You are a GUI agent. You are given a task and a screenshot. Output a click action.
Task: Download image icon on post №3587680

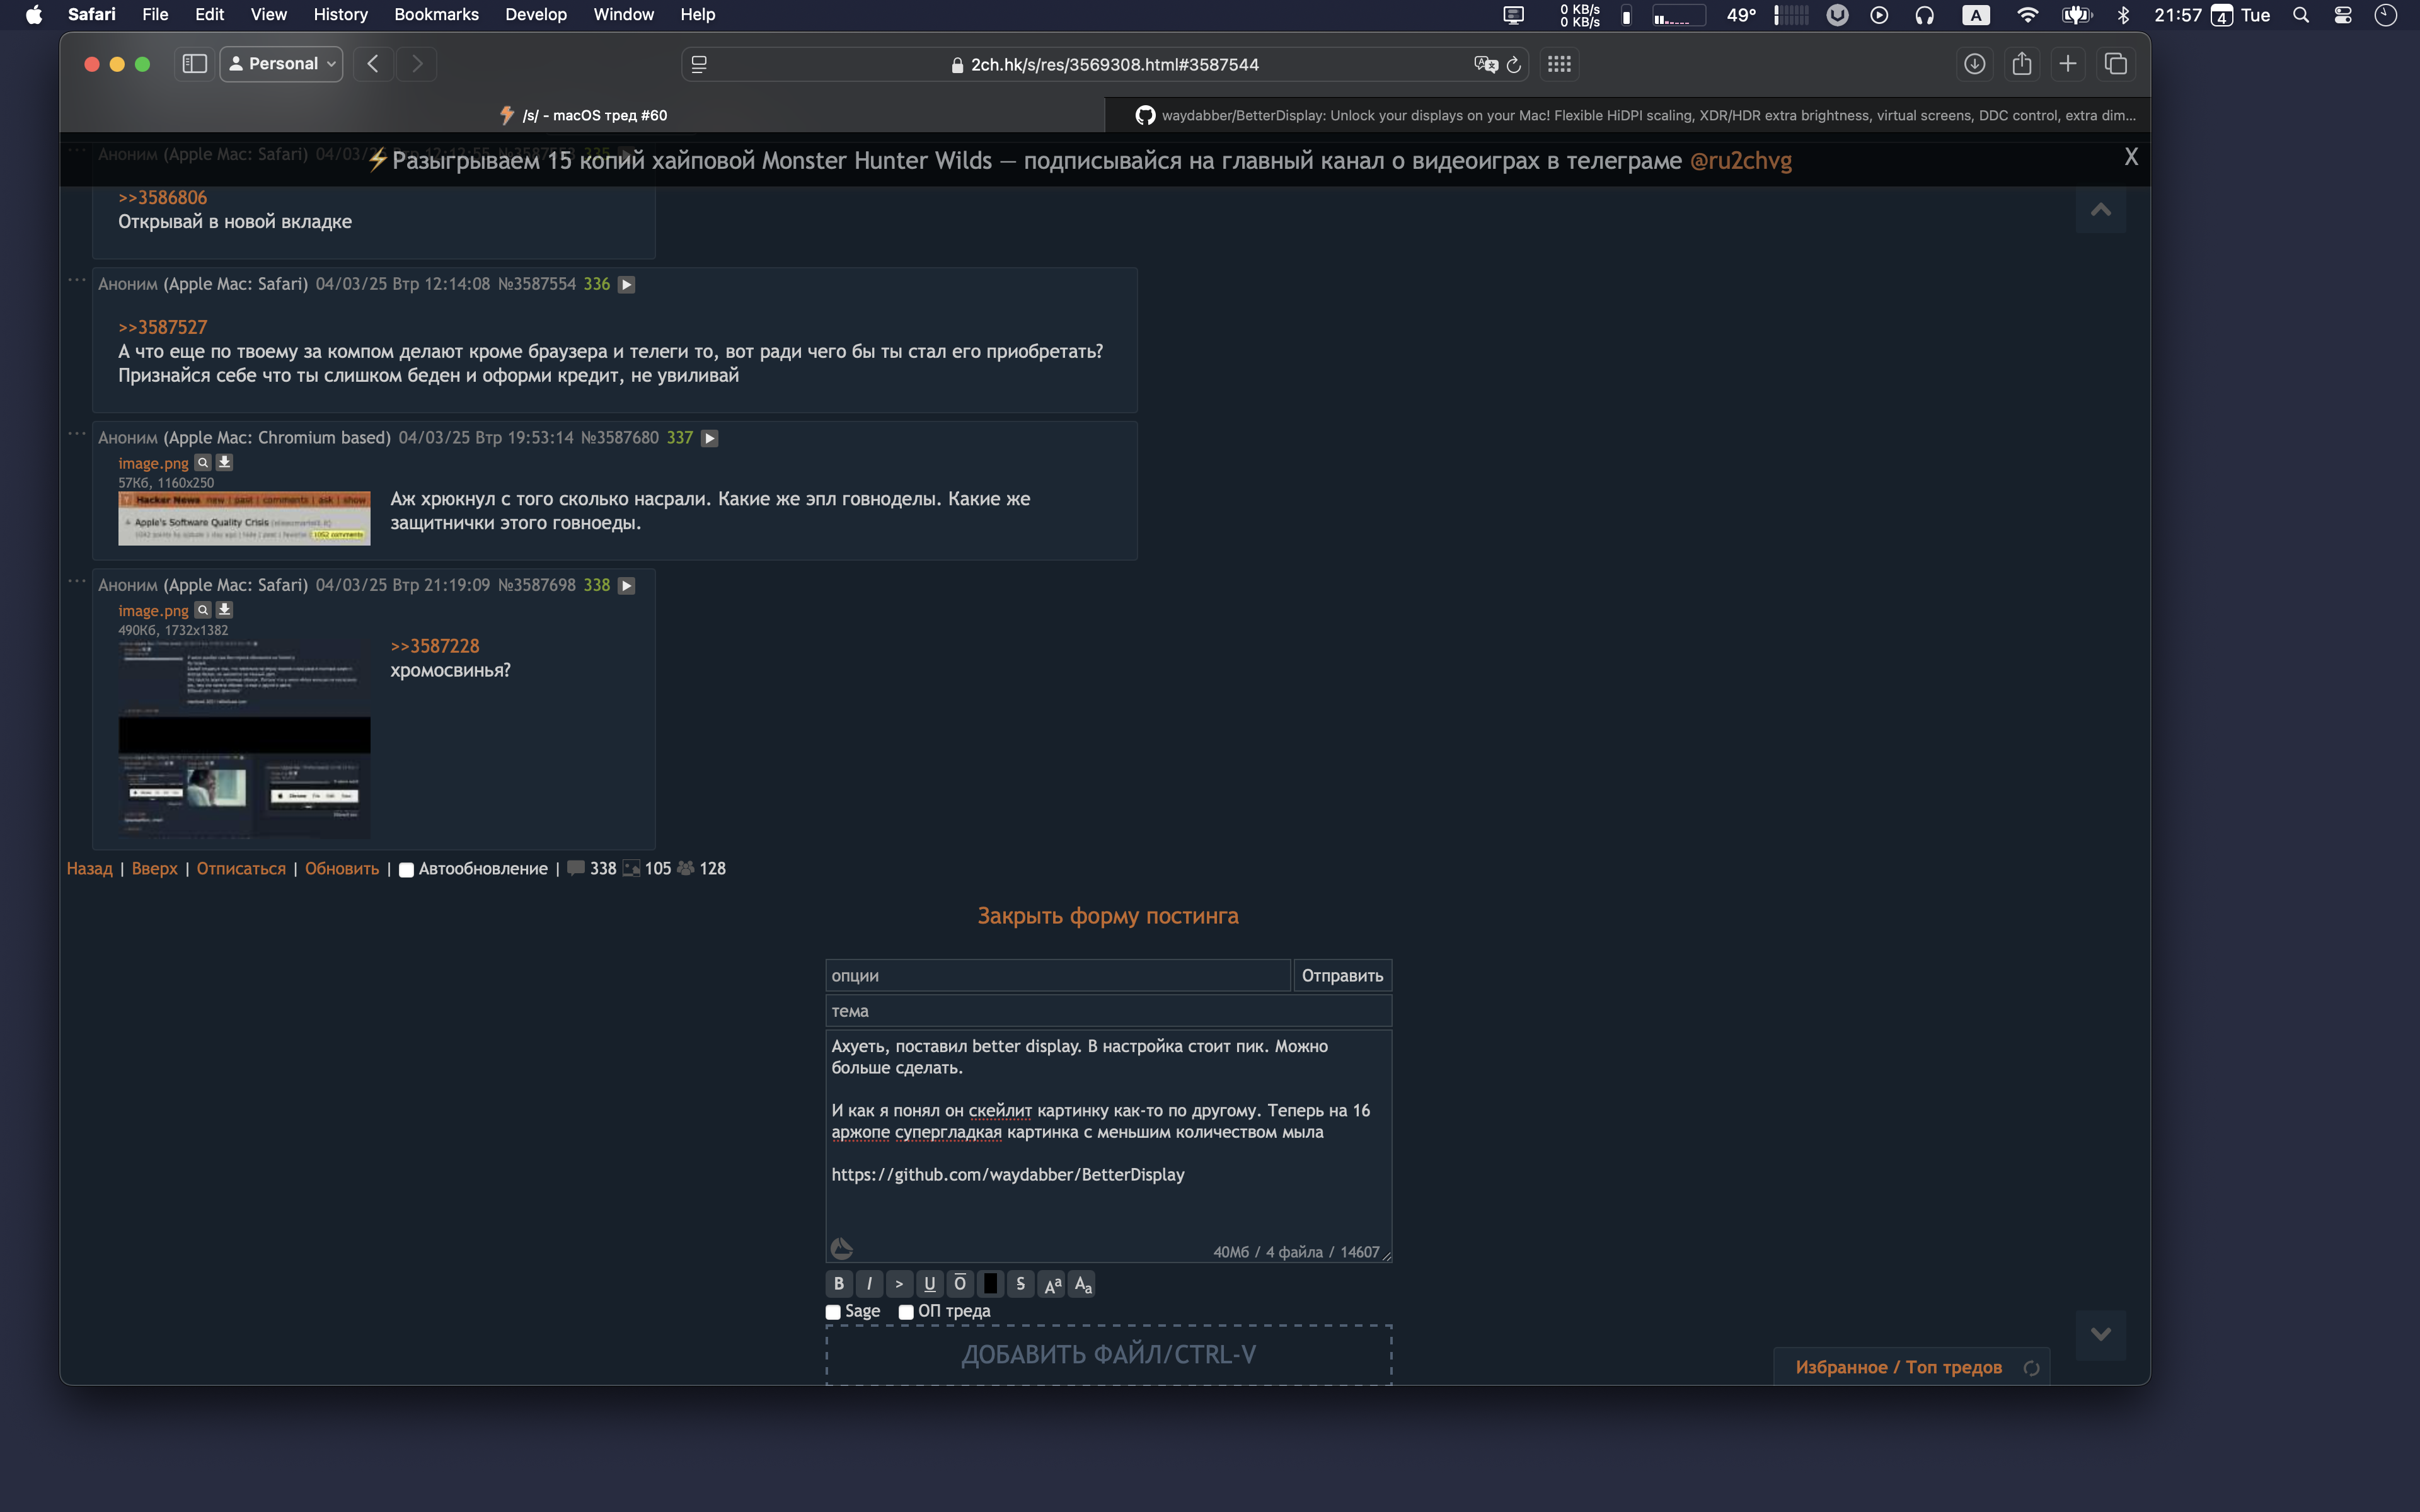pyautogui.click(x=224, y=463)
